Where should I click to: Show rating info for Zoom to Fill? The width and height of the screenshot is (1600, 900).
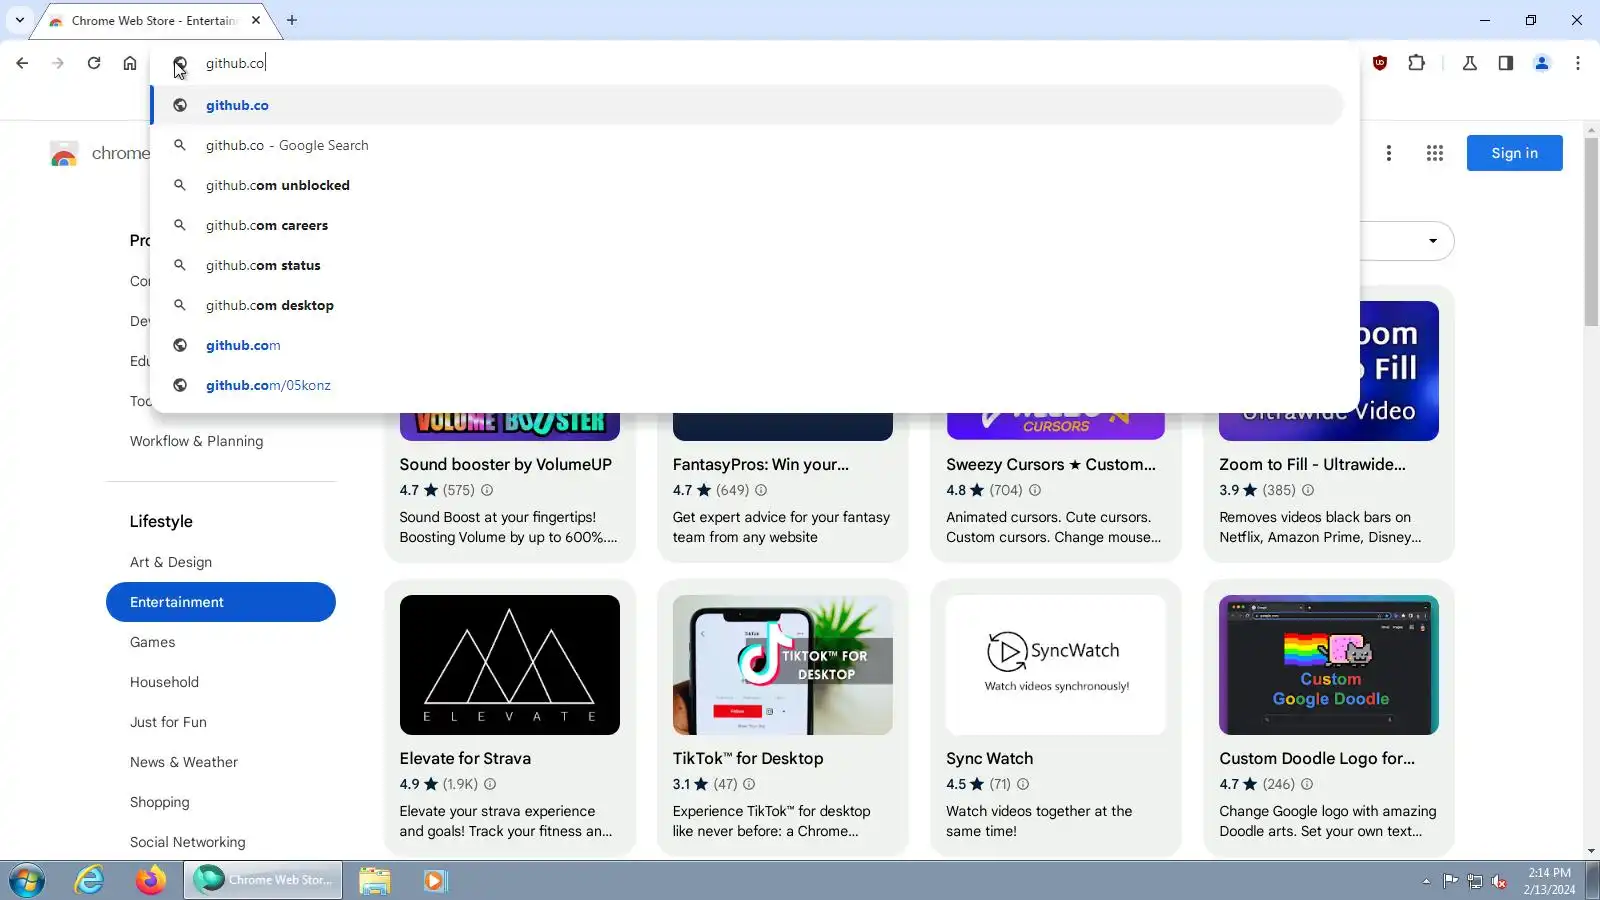(x=1308, y=490)
